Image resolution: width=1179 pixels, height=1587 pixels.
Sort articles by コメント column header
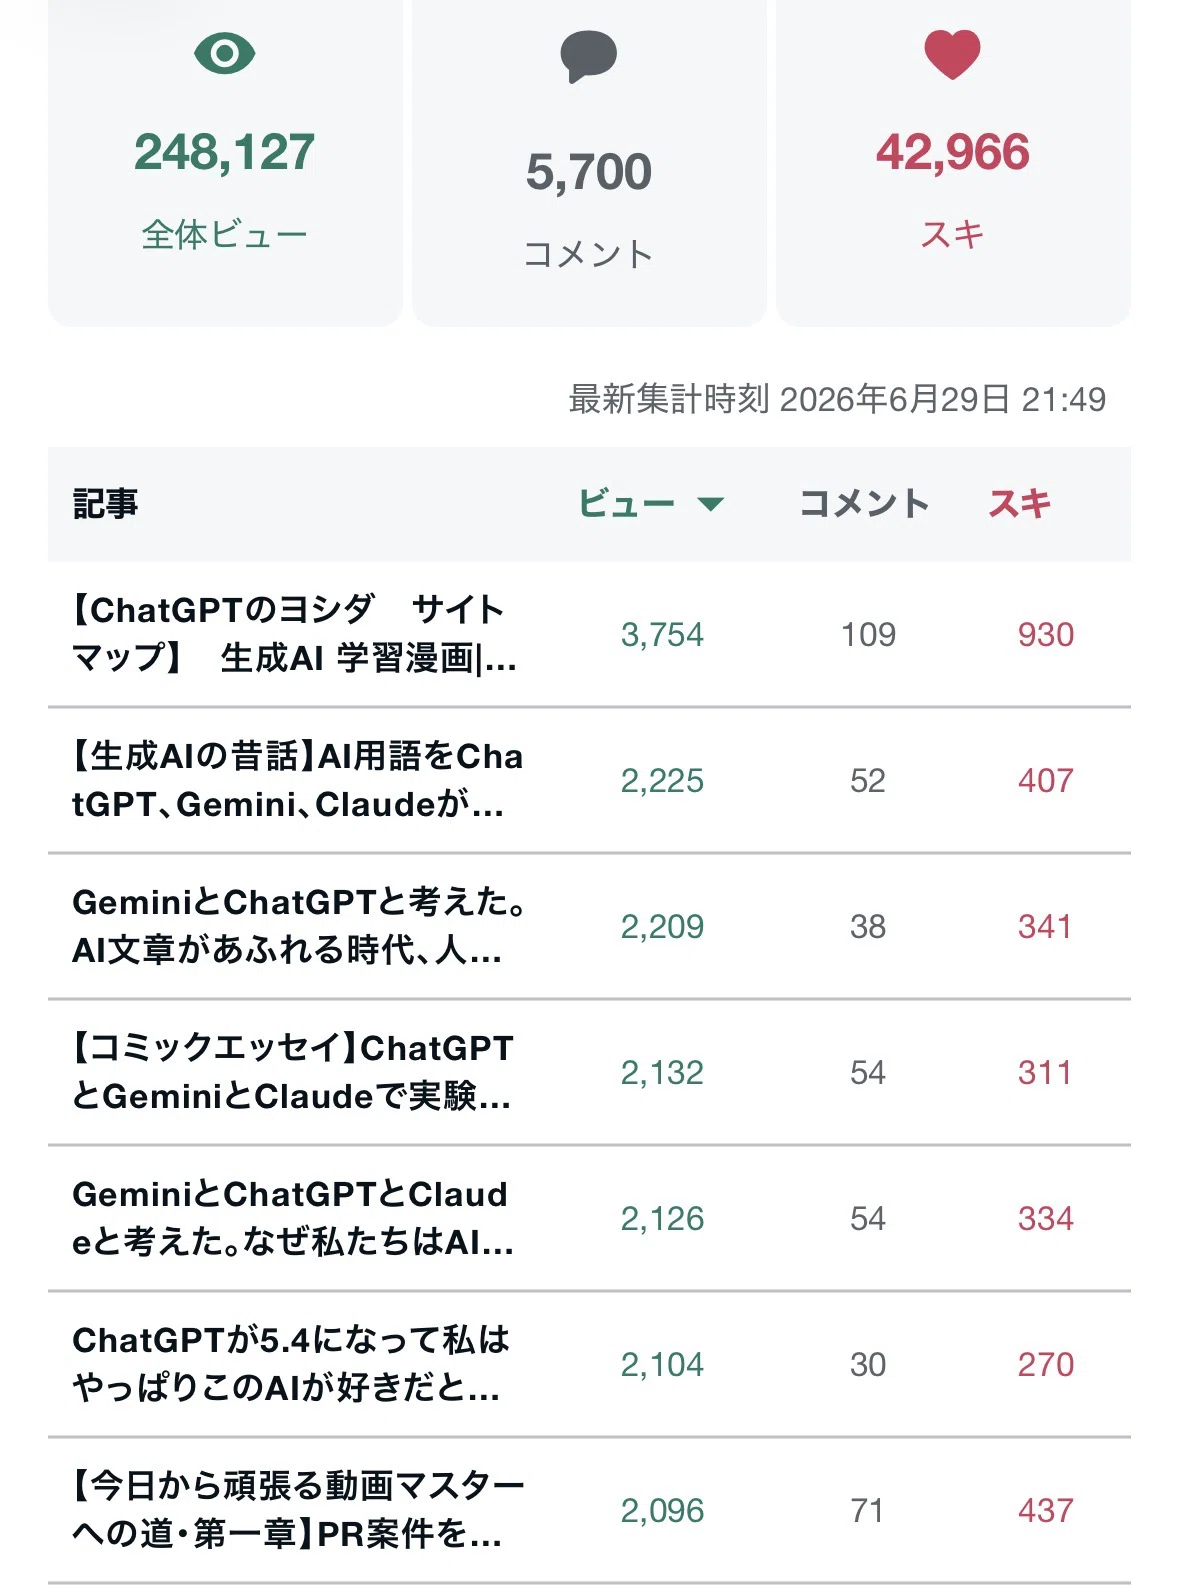(865, 504)
